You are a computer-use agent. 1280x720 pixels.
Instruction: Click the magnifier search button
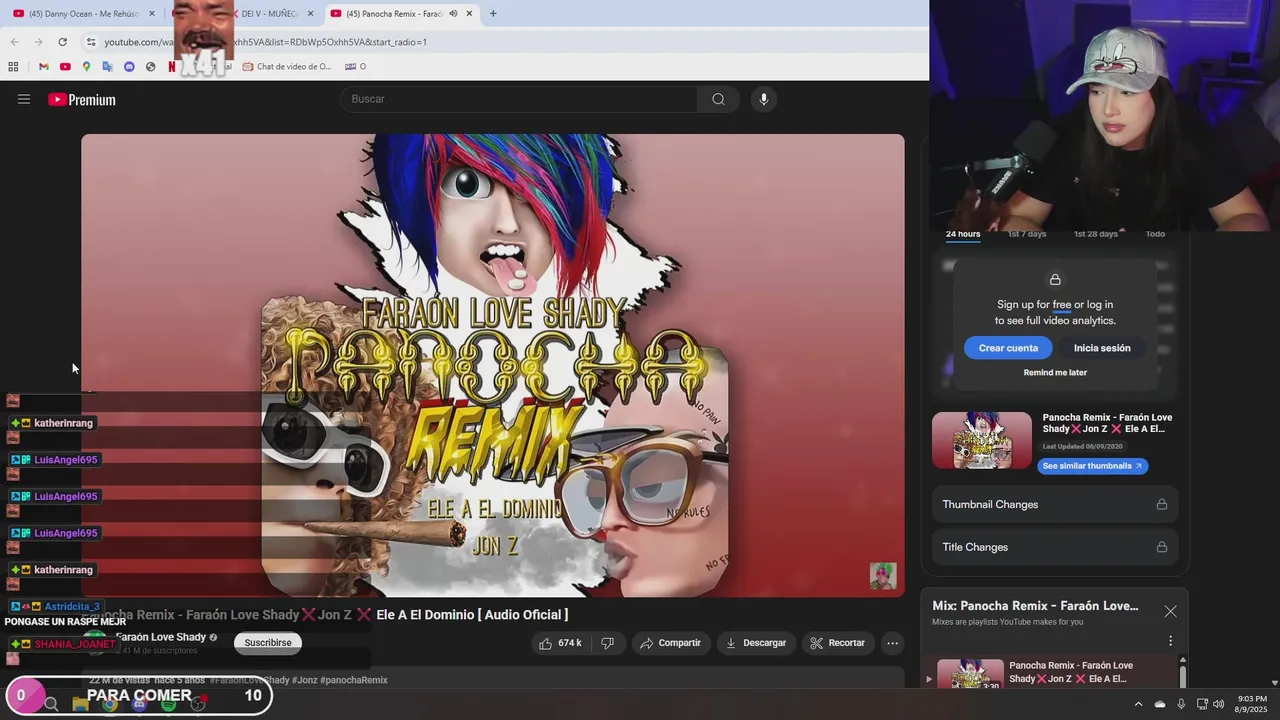[718, 99]
